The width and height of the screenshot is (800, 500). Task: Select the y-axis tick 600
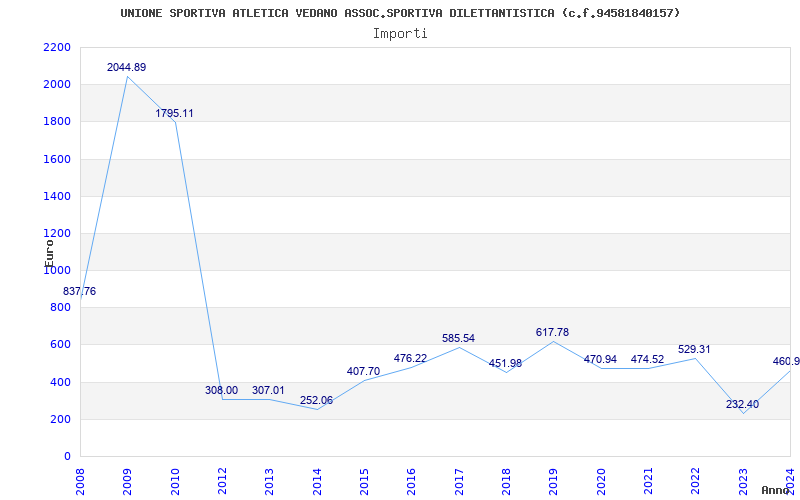pyautogui.click(x=61, y=345)
